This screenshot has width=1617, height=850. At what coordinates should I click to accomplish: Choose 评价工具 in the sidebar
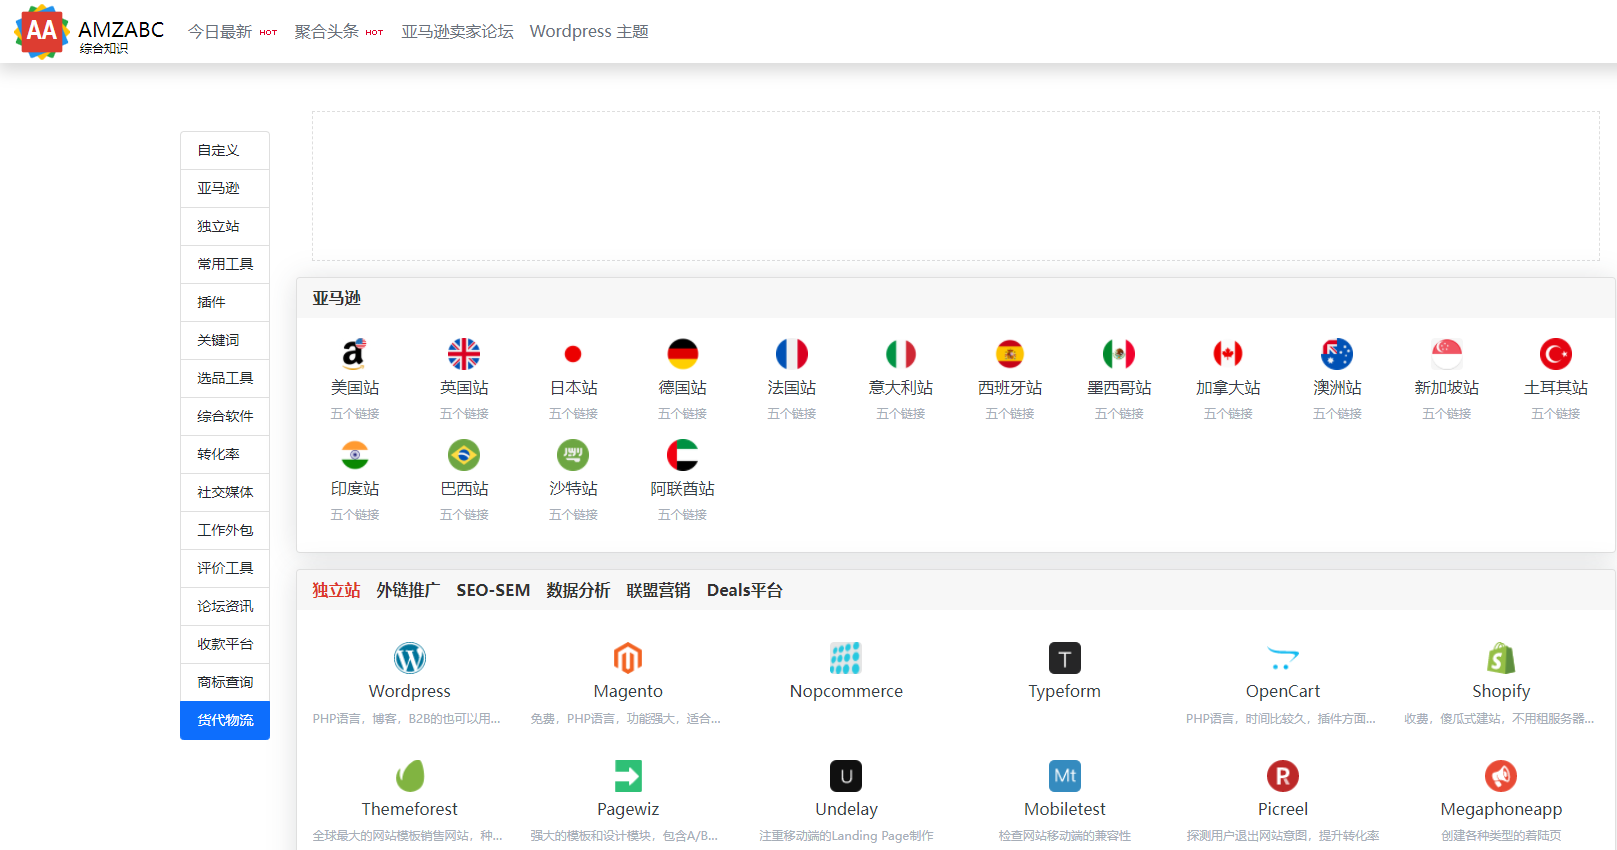pyautogui.click(x=225, y=569)
